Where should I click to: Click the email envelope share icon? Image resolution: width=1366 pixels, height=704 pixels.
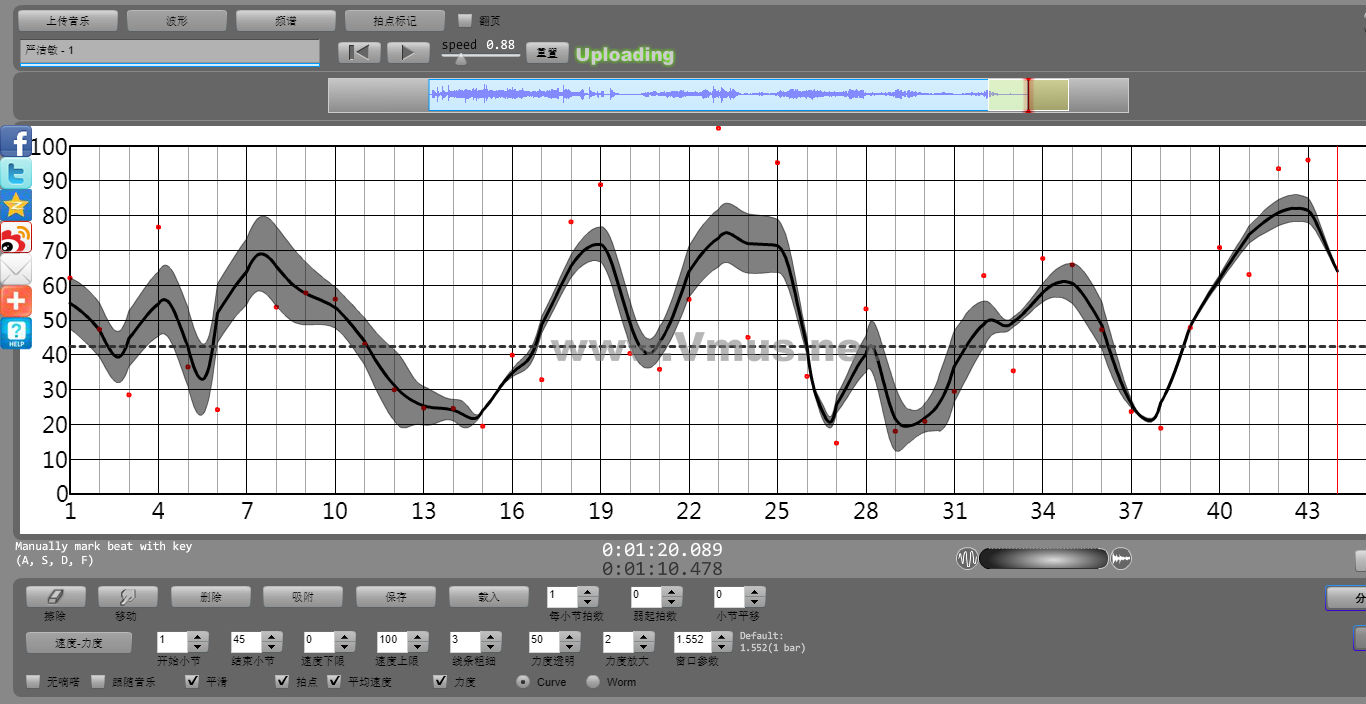16,270
